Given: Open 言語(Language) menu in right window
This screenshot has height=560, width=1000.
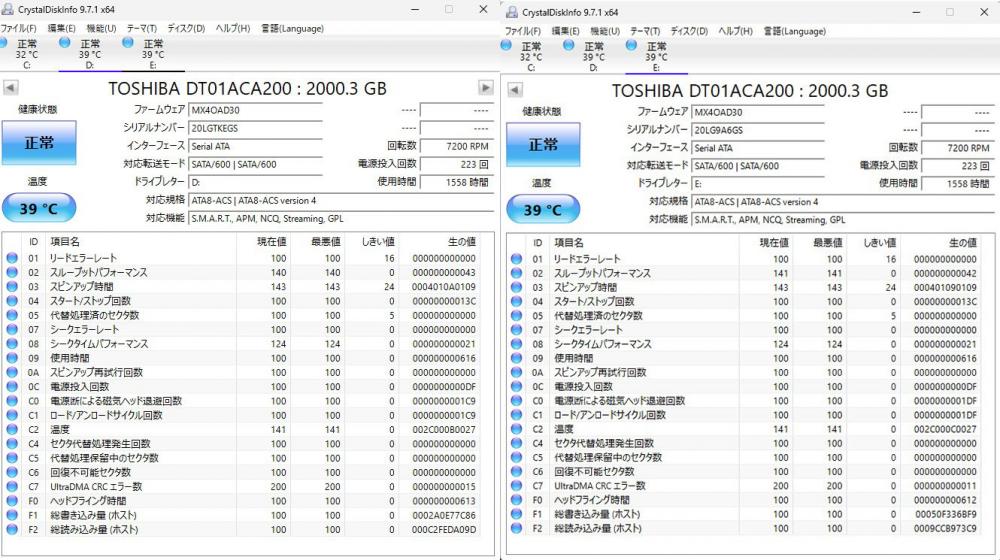Looking at the screenshot, I should click(795, 31).
